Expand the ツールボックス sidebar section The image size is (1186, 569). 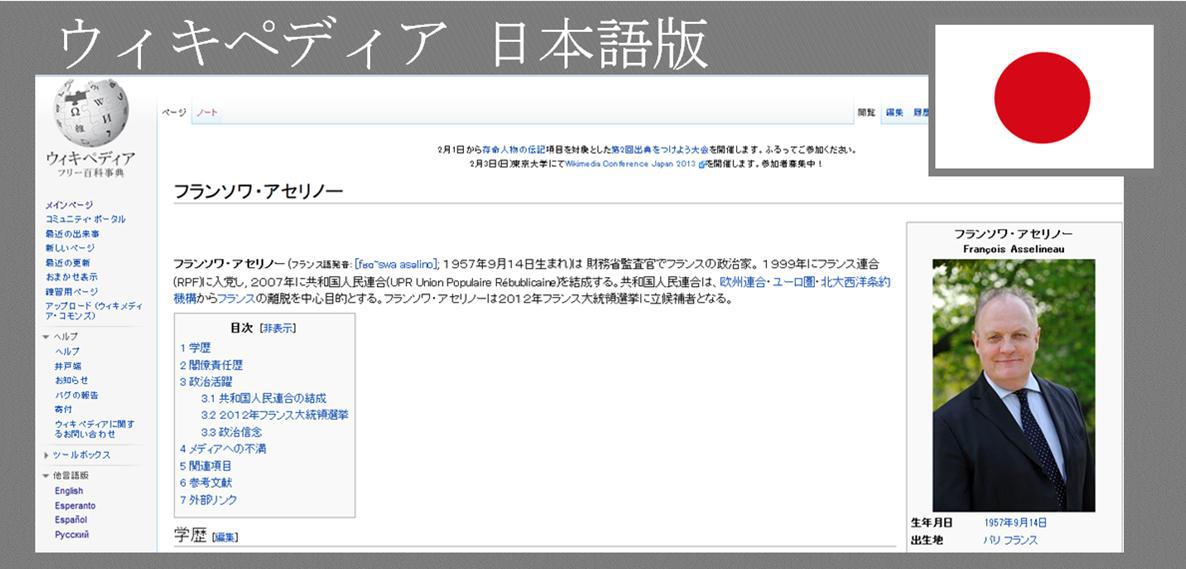(47, 455)
